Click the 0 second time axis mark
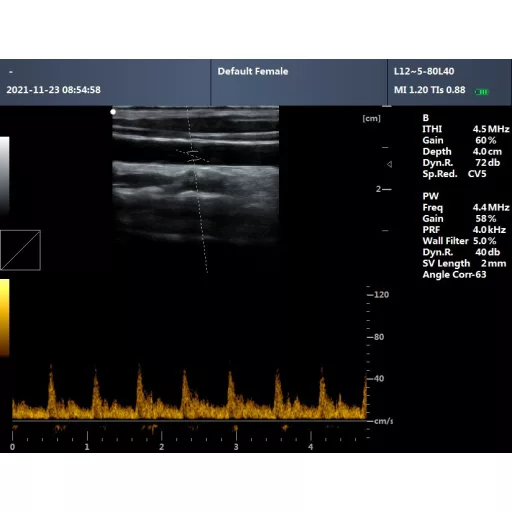The width and height of the screenshot is (512, 512). pos(12,447)
